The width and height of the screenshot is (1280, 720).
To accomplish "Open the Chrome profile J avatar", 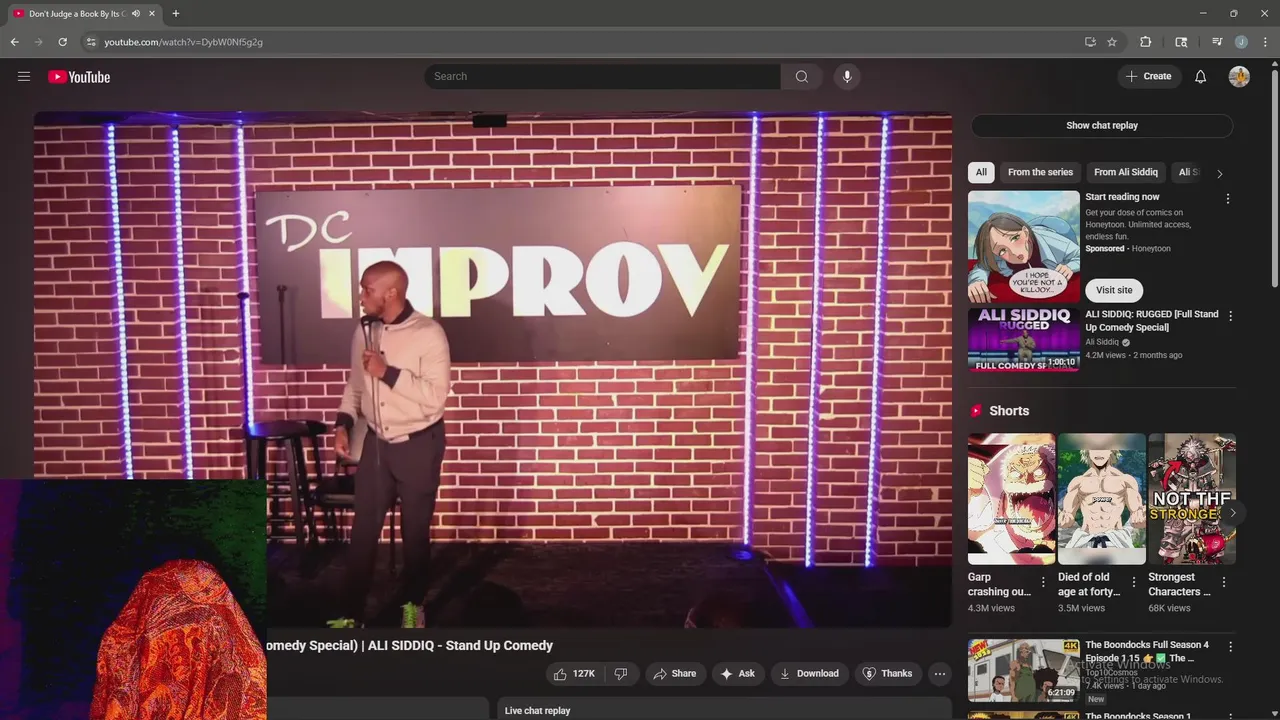I will pyautogui.click(x=1241, y=42).
